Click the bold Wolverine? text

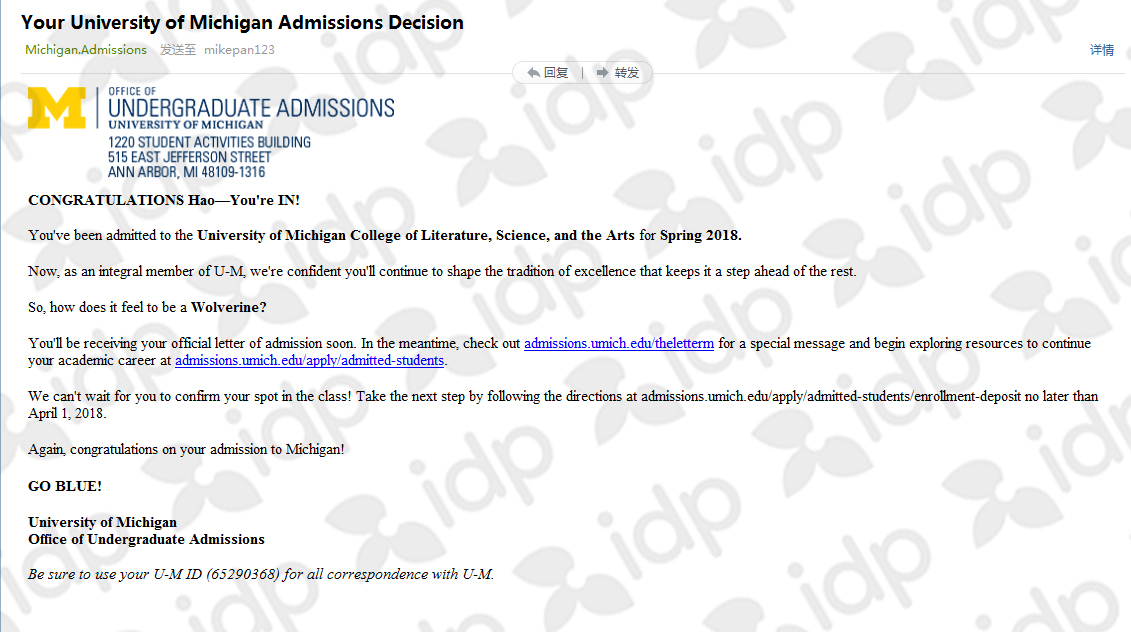[229, 307]
